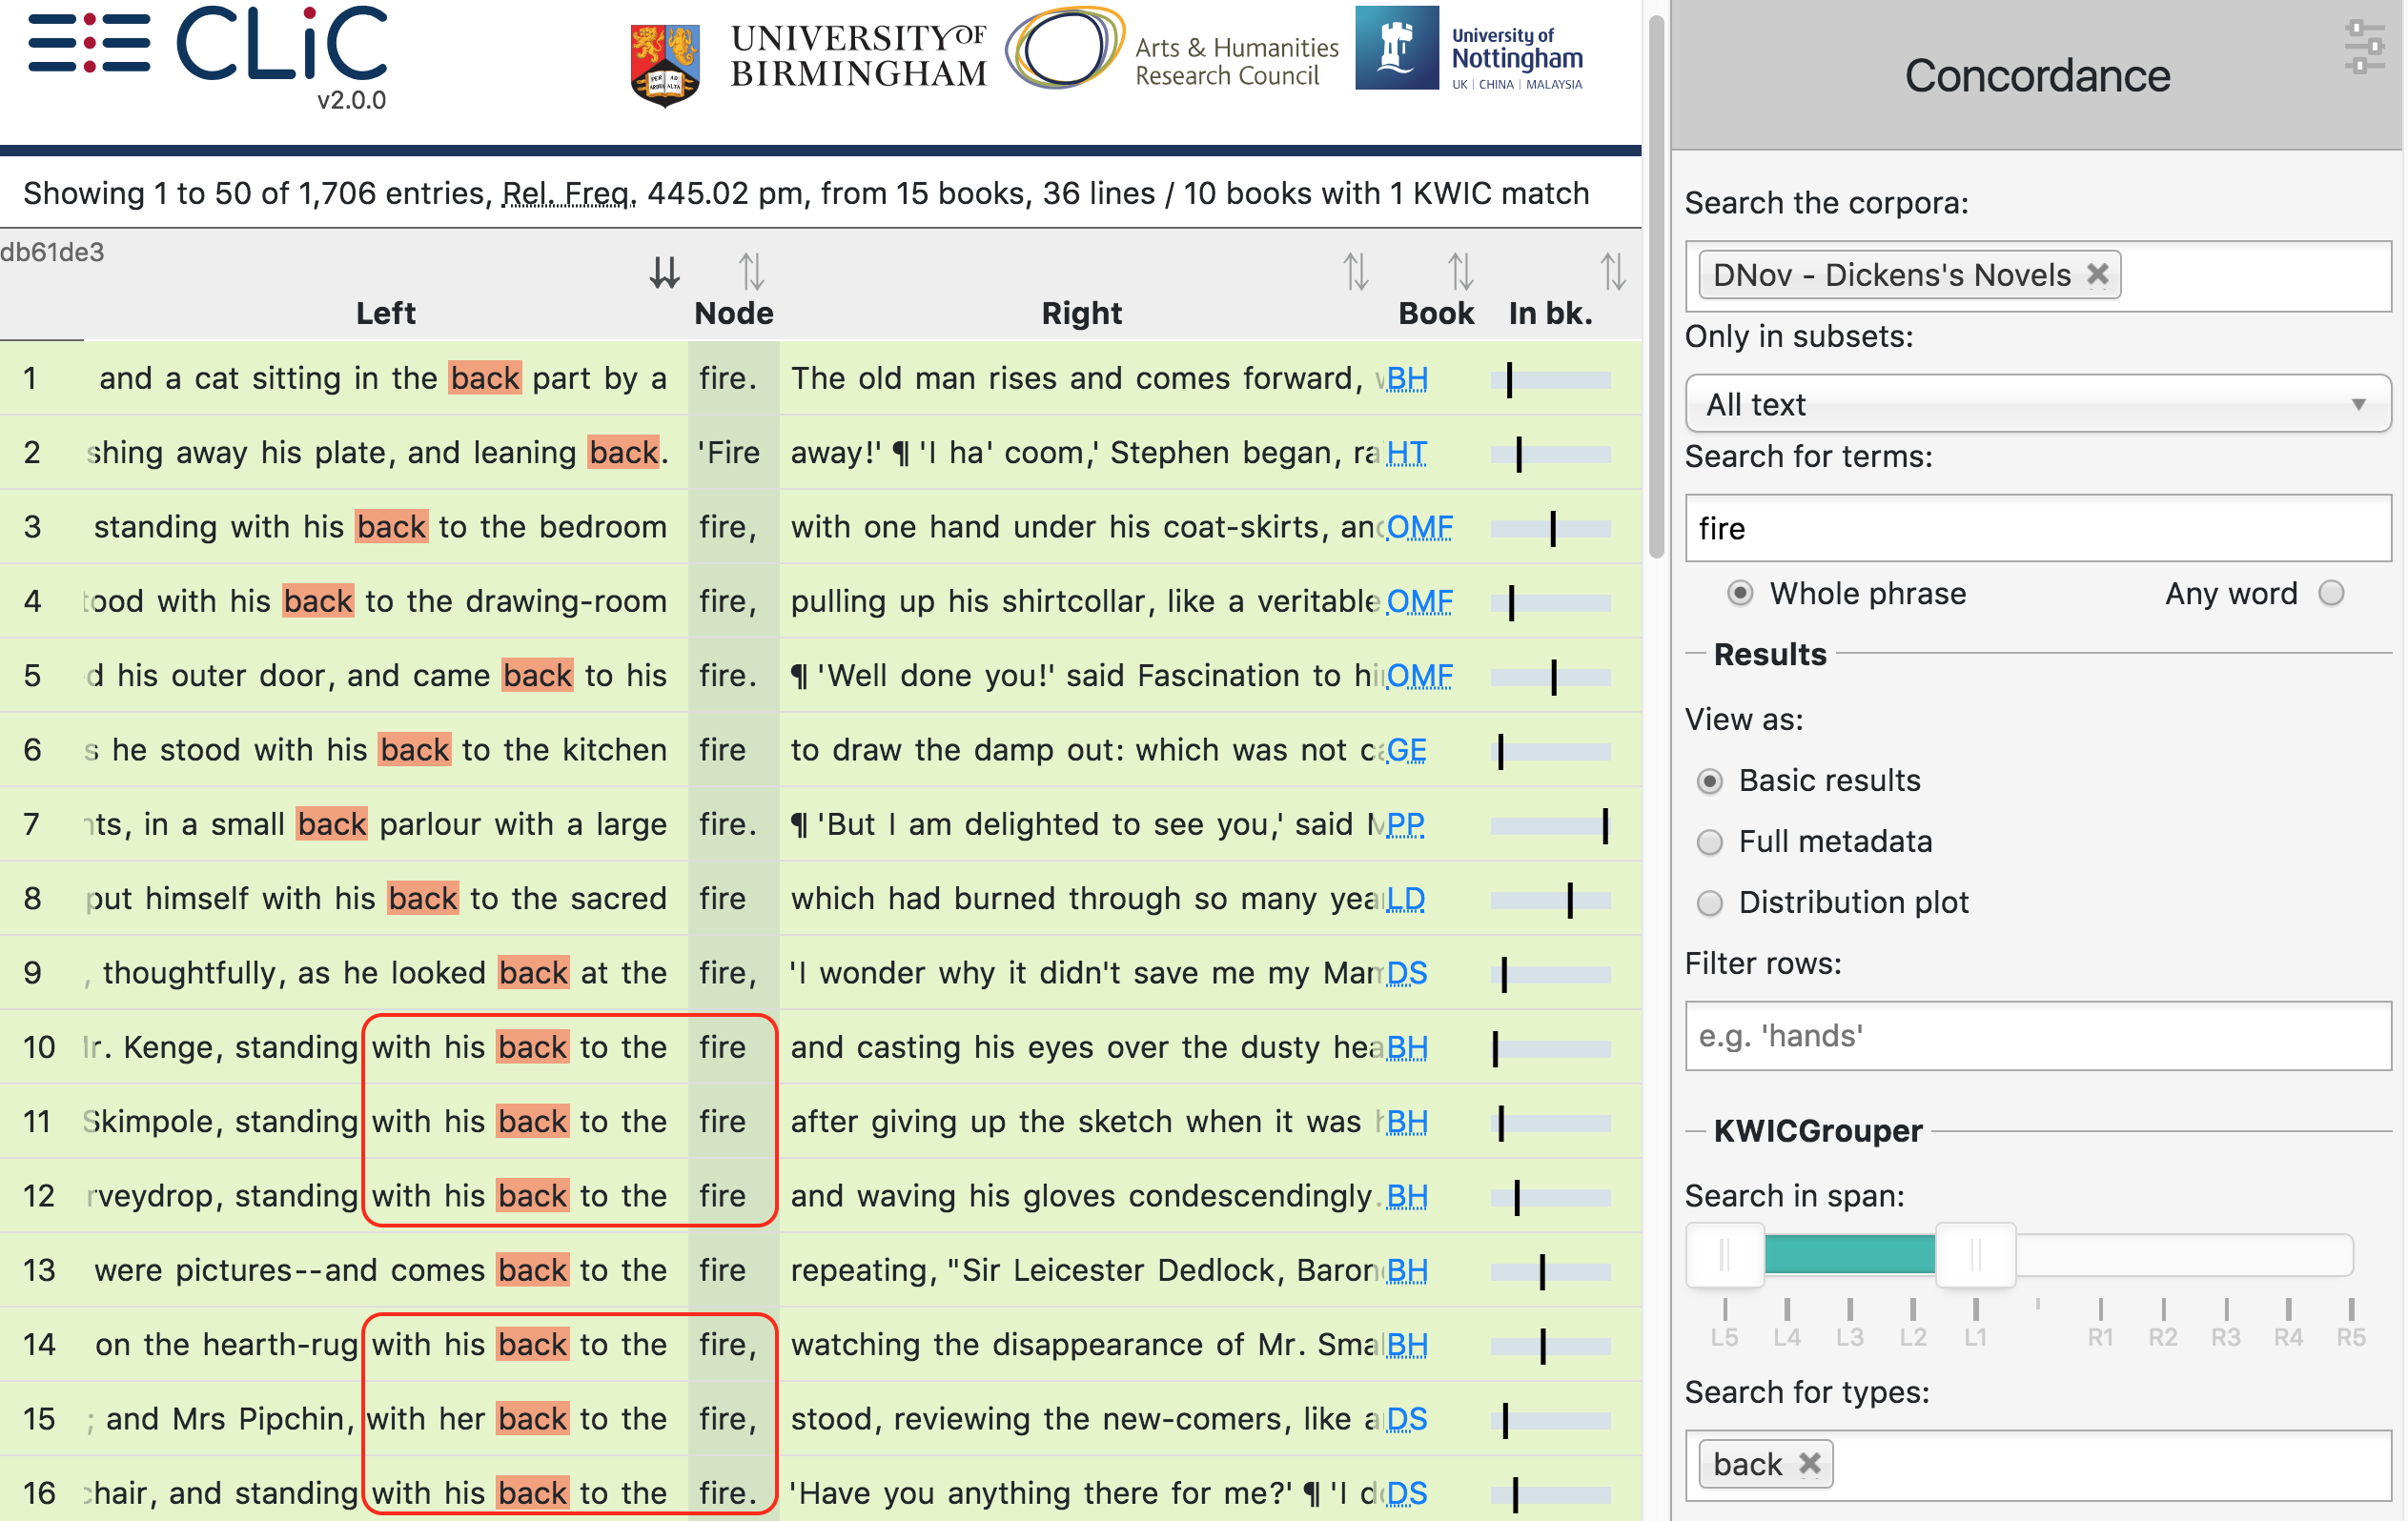Open the CLiC hamburger menu icon
Screen dimensions: 2408x1521
[x=89, y=43]
